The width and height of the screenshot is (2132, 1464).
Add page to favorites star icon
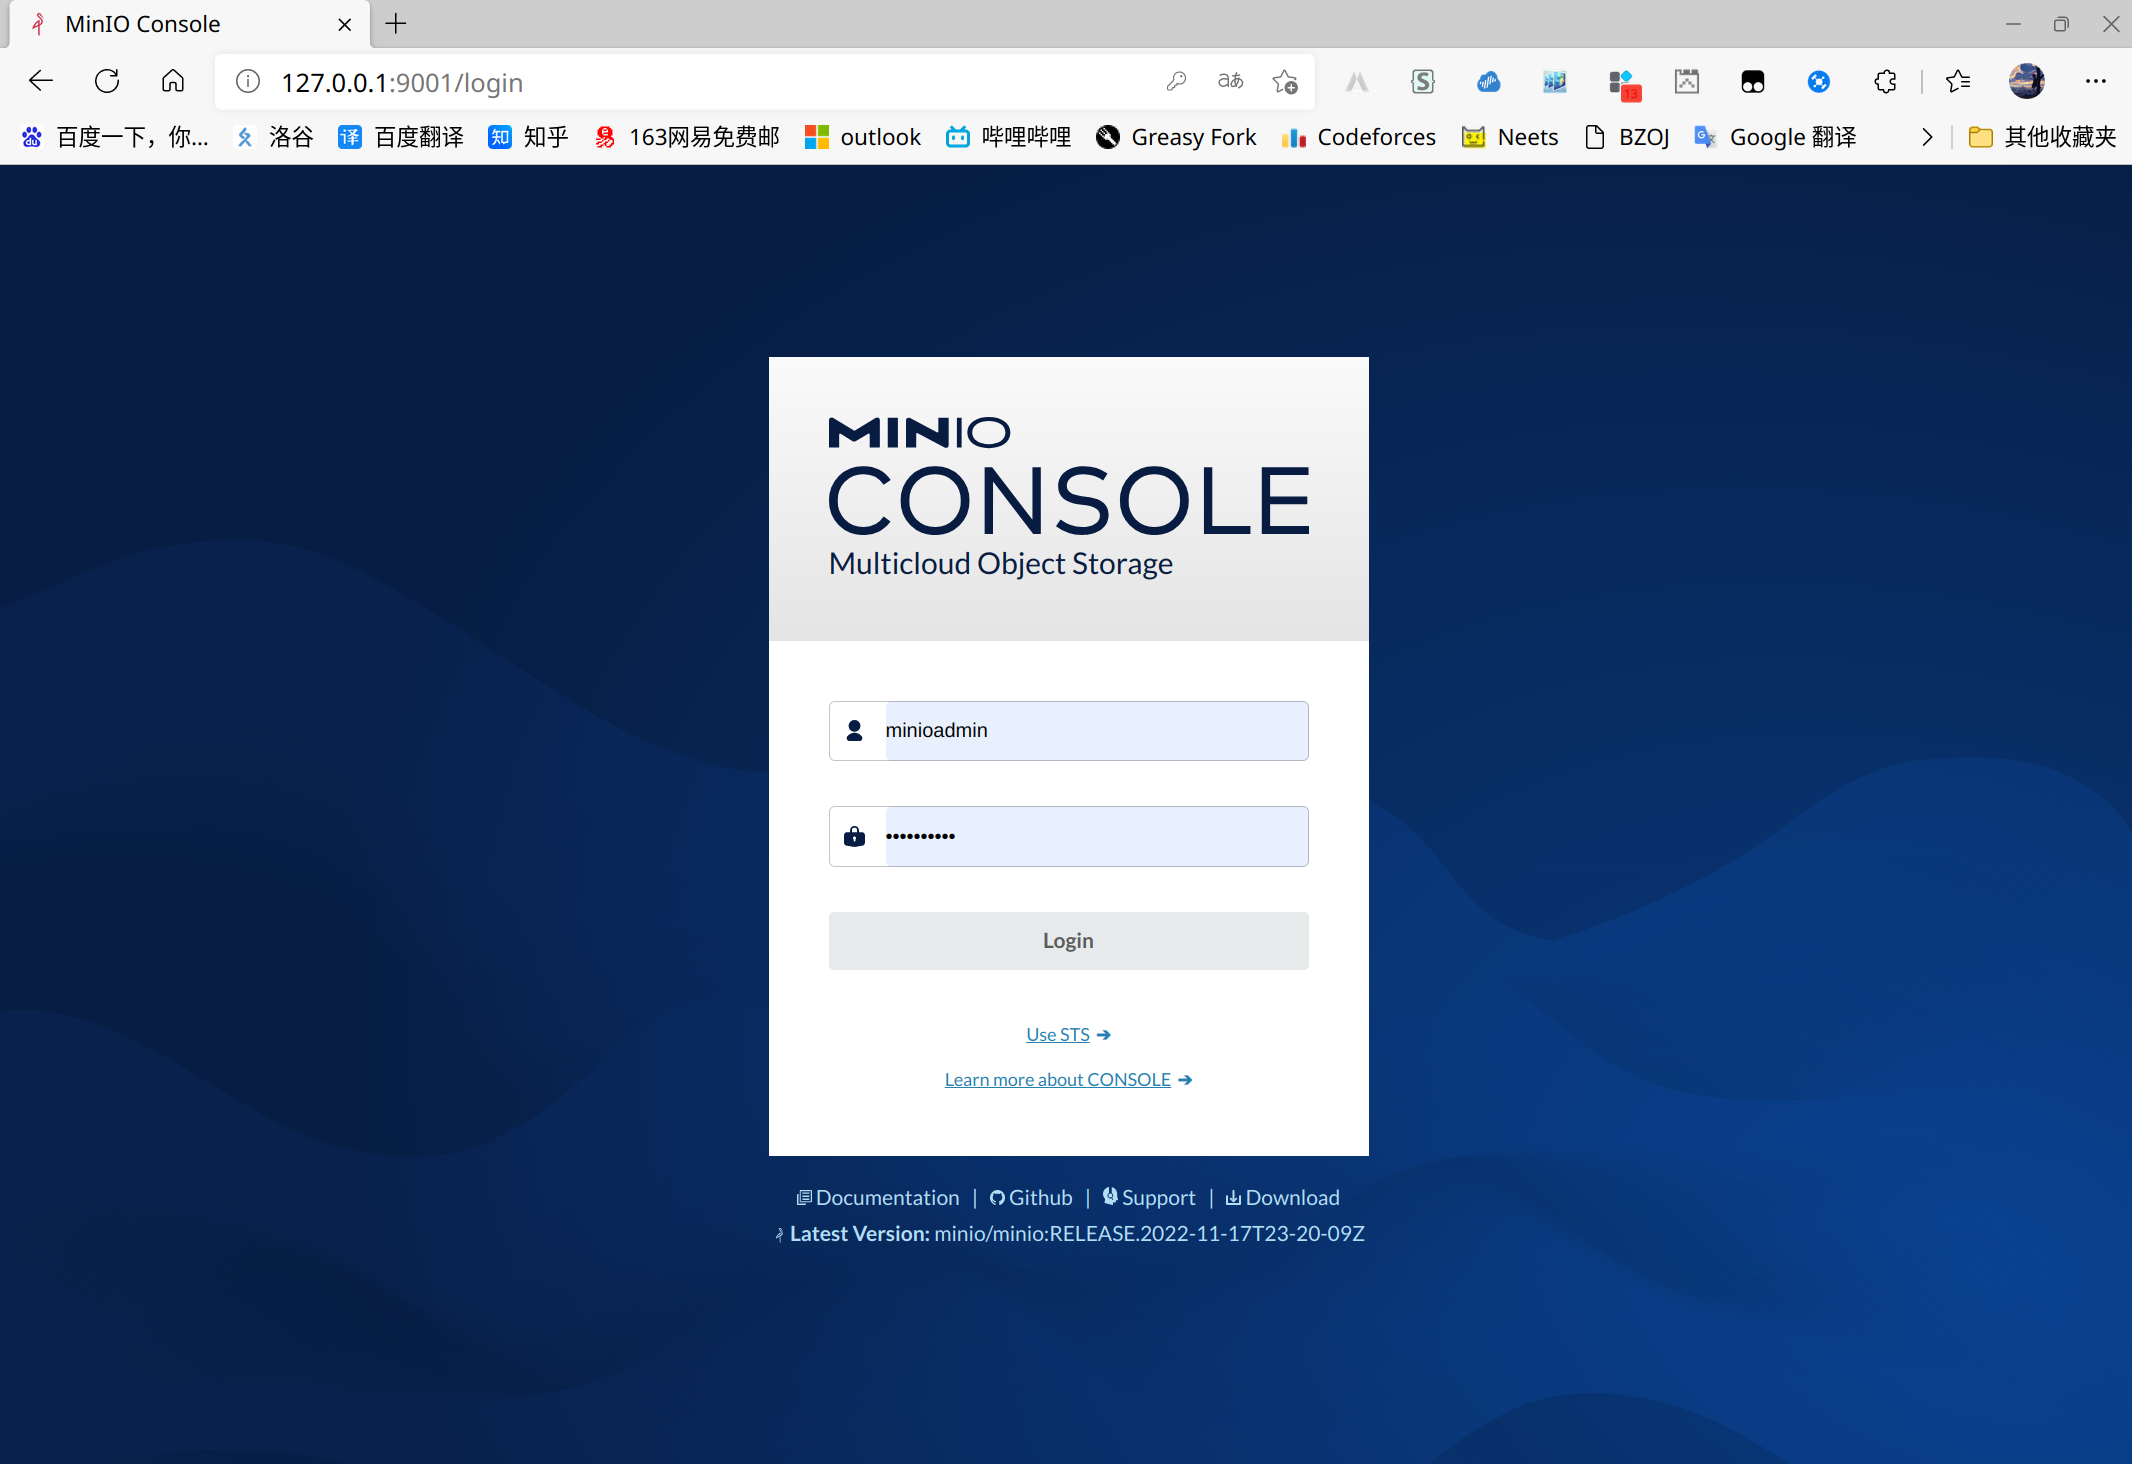click(1285, 82)
